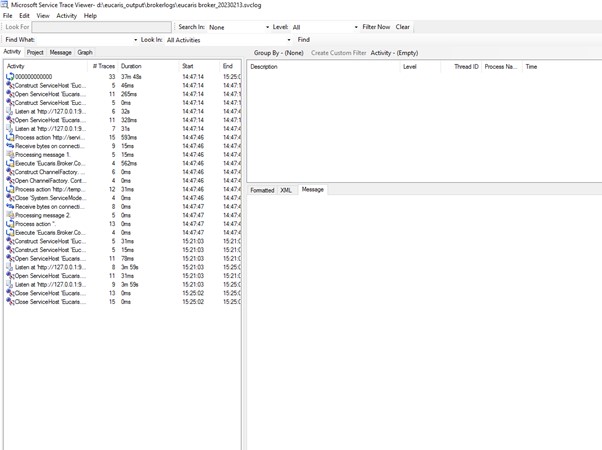Screen dimensions: 602x450
Task: Click icon of Open ServiceHost row with 265ms
Action: [10, 94]
